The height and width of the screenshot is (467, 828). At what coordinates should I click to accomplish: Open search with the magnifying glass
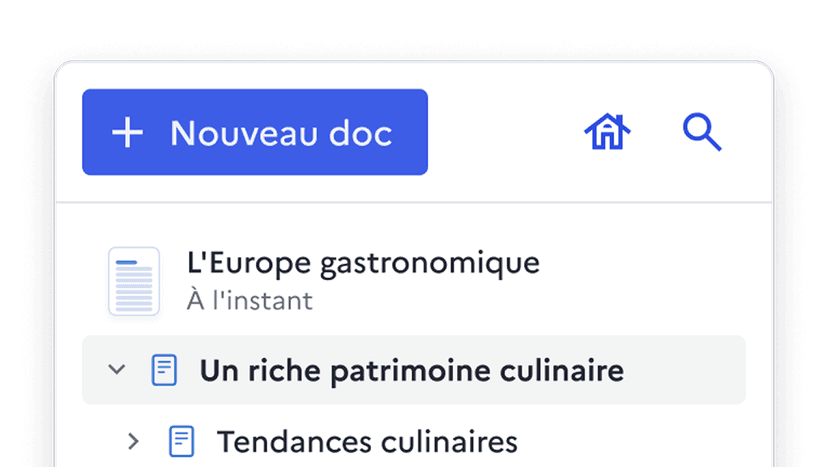(701, 132)
